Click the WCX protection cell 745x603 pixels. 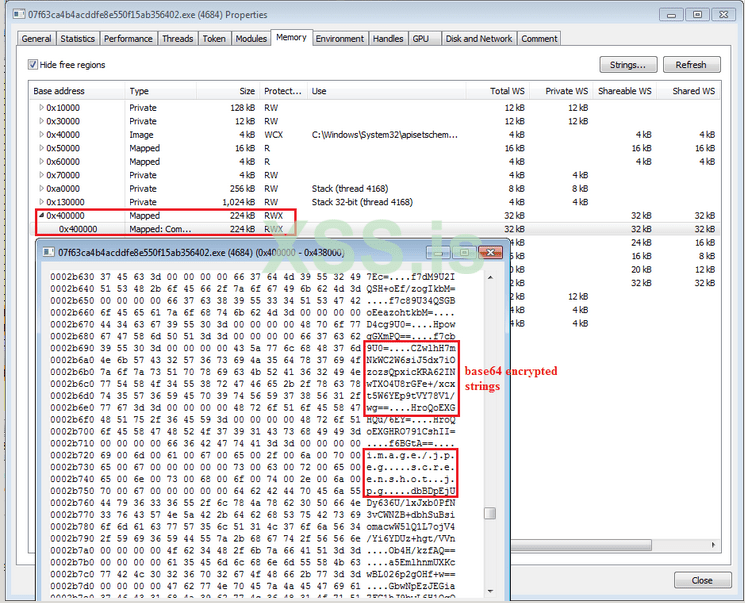point(273,134)
